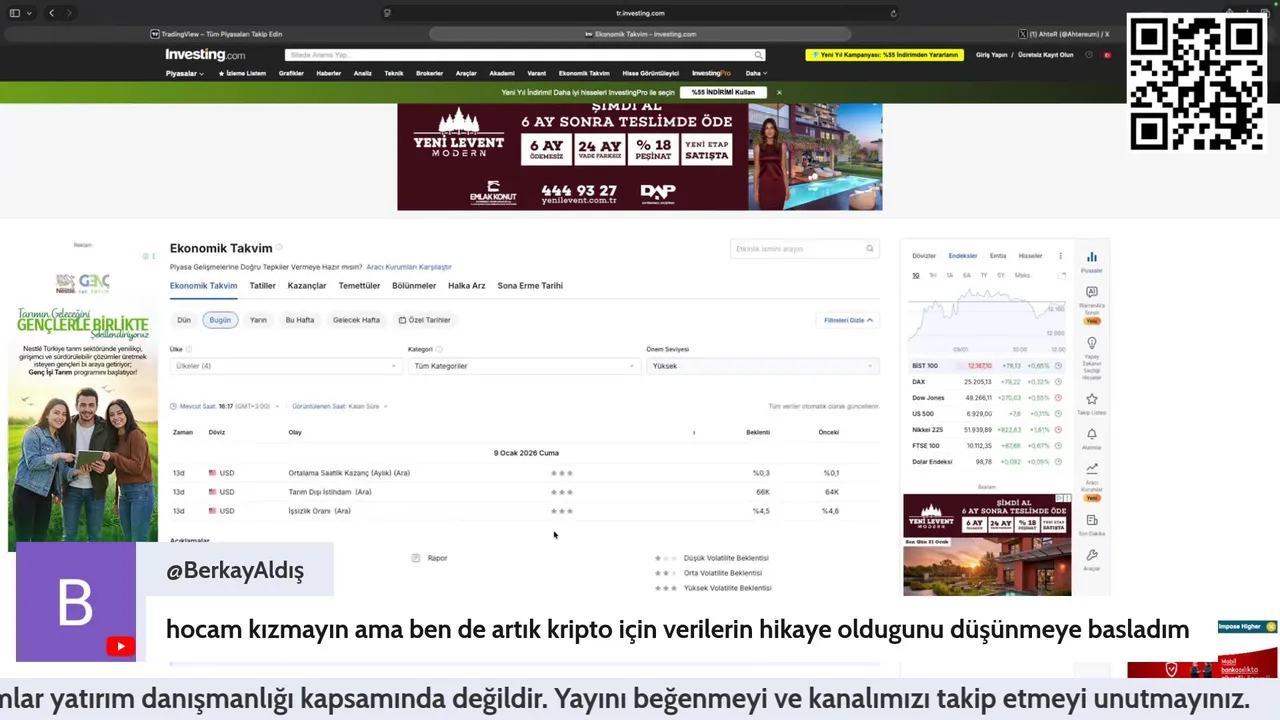Select the Yarın date filter
This screenshot has width=1280, height=720.
[x=258, y=320]
